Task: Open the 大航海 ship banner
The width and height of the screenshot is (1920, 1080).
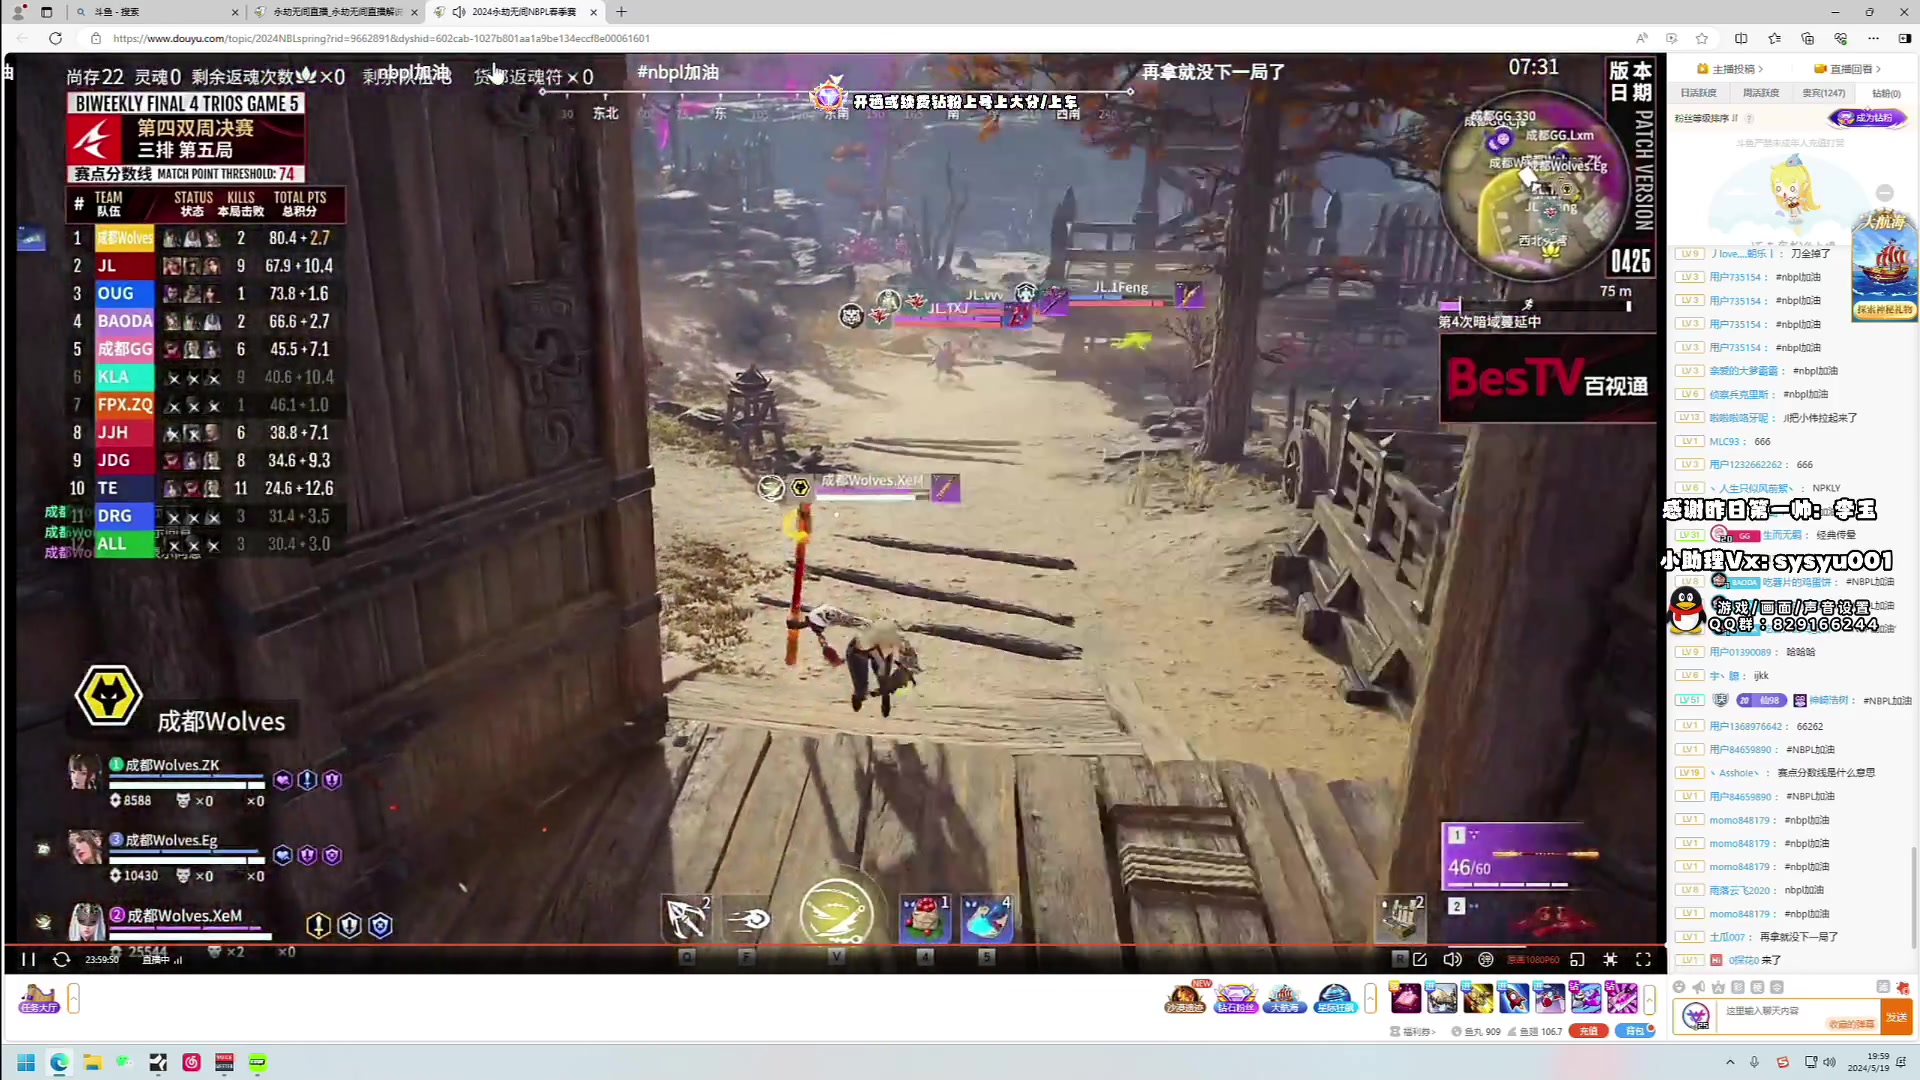Action: point(1884,265)
